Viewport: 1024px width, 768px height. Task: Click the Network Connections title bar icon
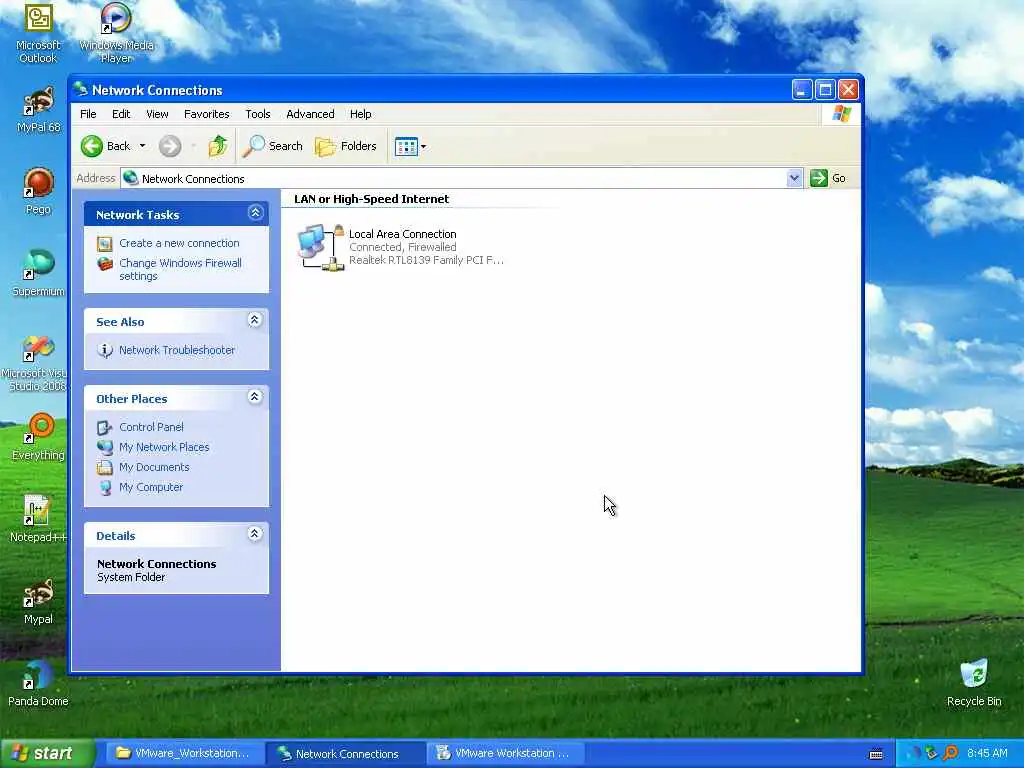pyautogui.click(x=80, y=89)
